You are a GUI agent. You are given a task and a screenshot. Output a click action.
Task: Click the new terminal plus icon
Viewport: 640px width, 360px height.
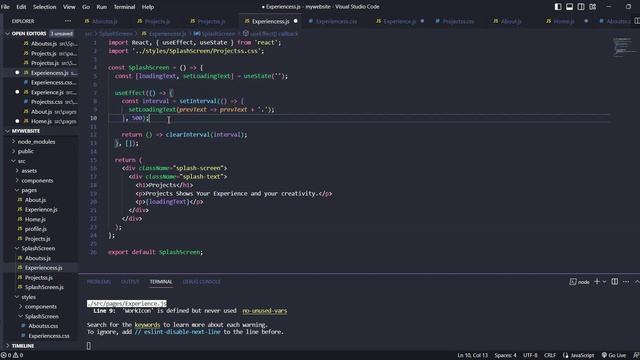pyautogui.click(x=597, y=282)
